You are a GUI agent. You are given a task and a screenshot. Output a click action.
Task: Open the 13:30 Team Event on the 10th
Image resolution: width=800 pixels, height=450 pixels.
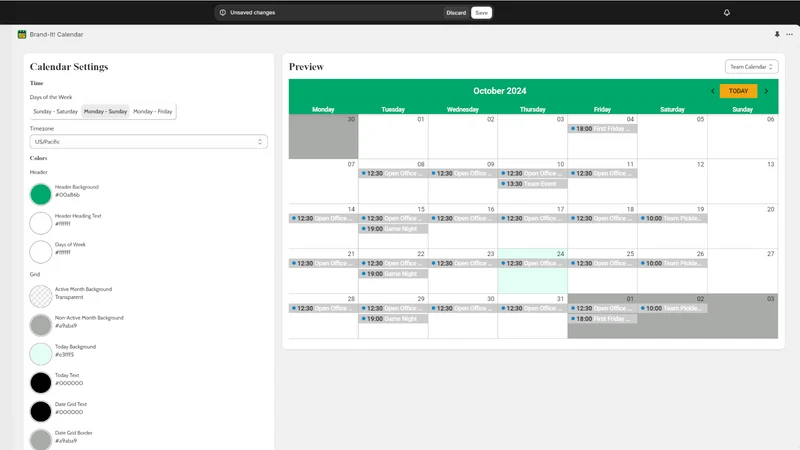532,184
